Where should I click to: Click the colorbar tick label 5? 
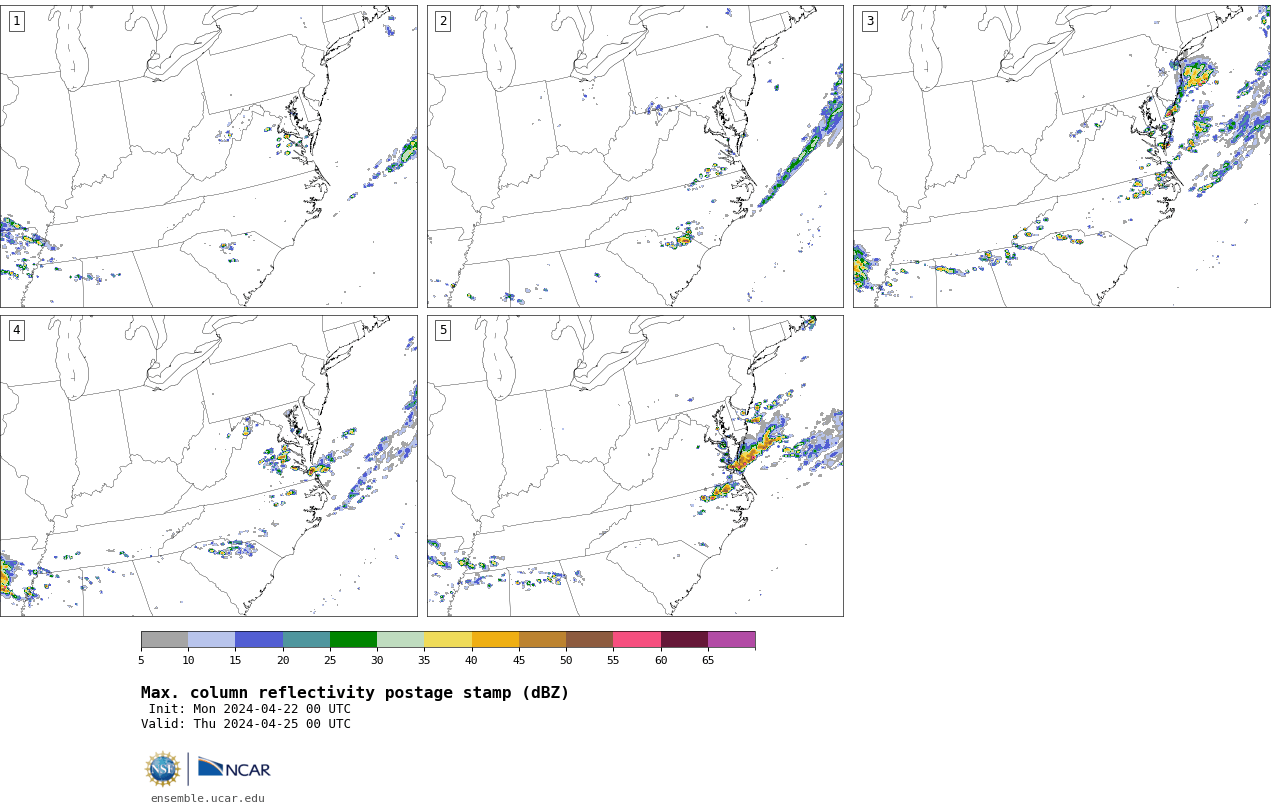point(141,660)
